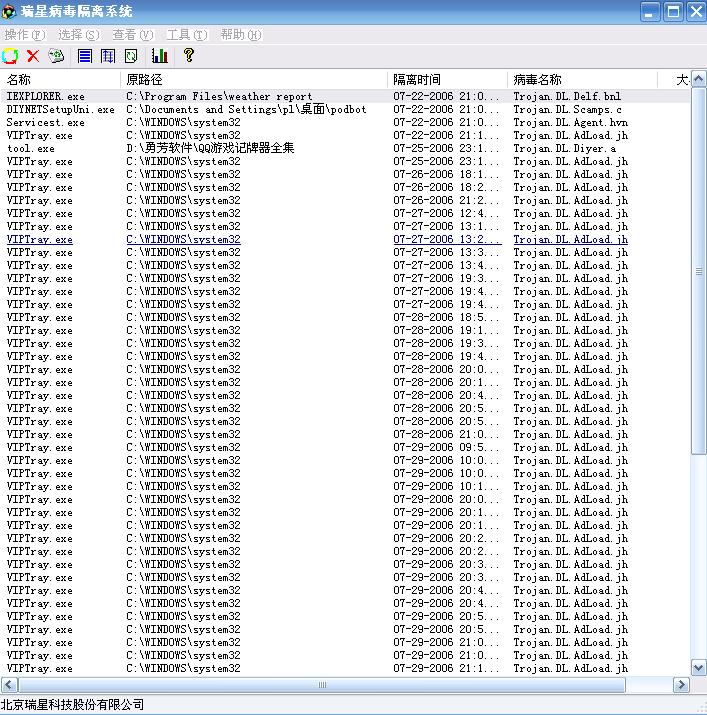This screenshot has height=715, width=707.
Task: Open the 查看(V) menu
Action: [x=132, y=35]
